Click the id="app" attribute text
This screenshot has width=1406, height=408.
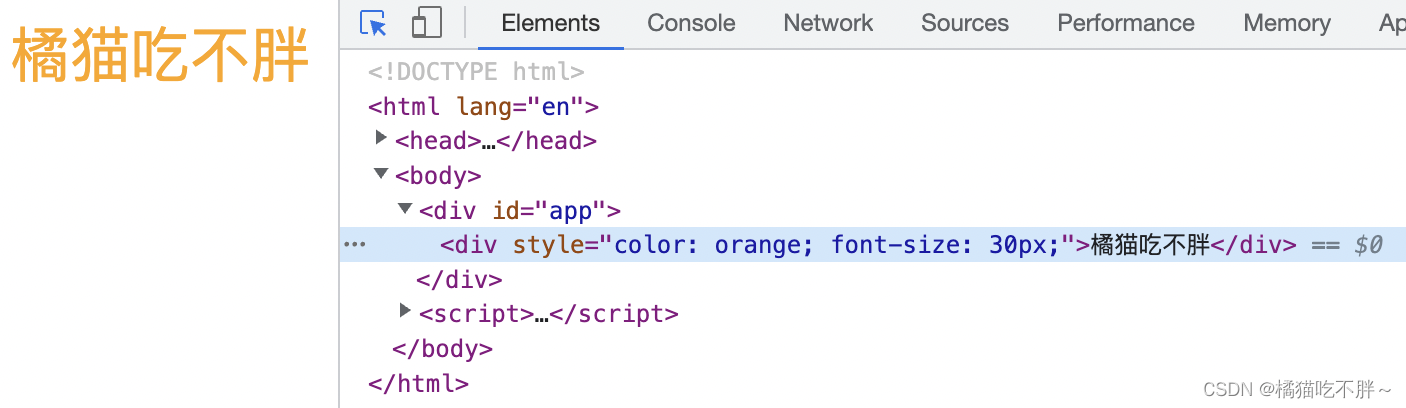coord(549,211)
